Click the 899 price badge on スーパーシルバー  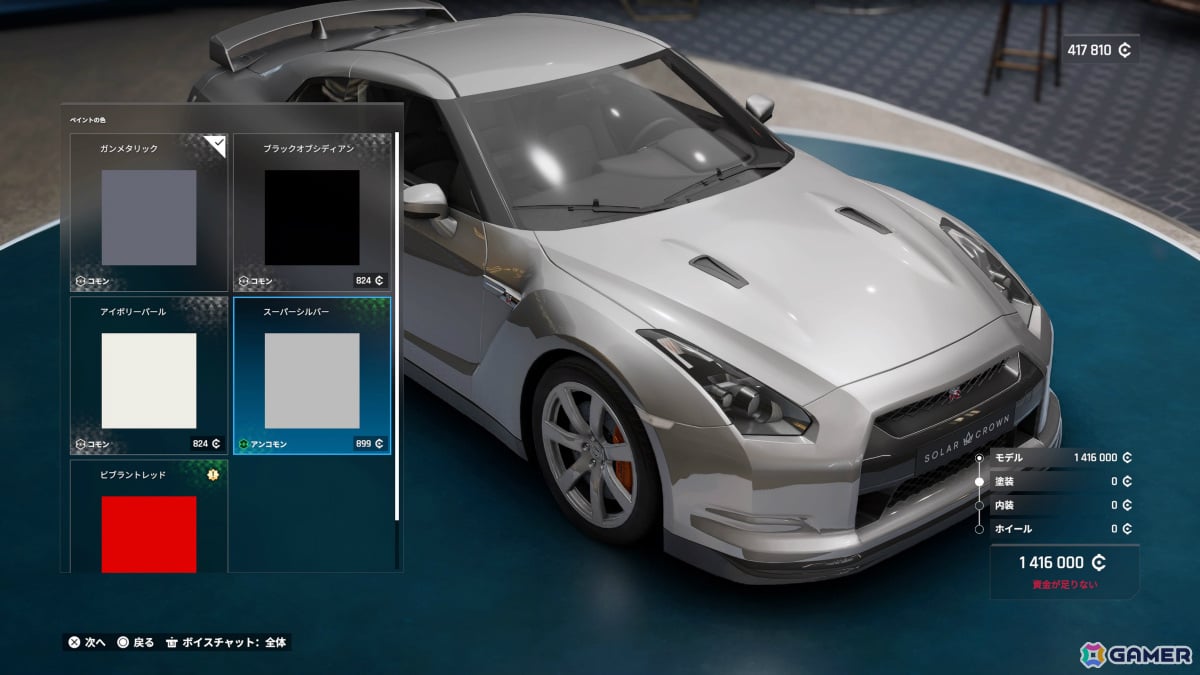coord(369,444)
